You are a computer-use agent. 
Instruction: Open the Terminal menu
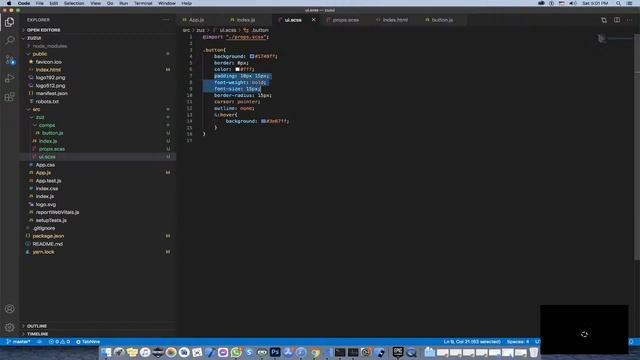click(x=143, y=3)
